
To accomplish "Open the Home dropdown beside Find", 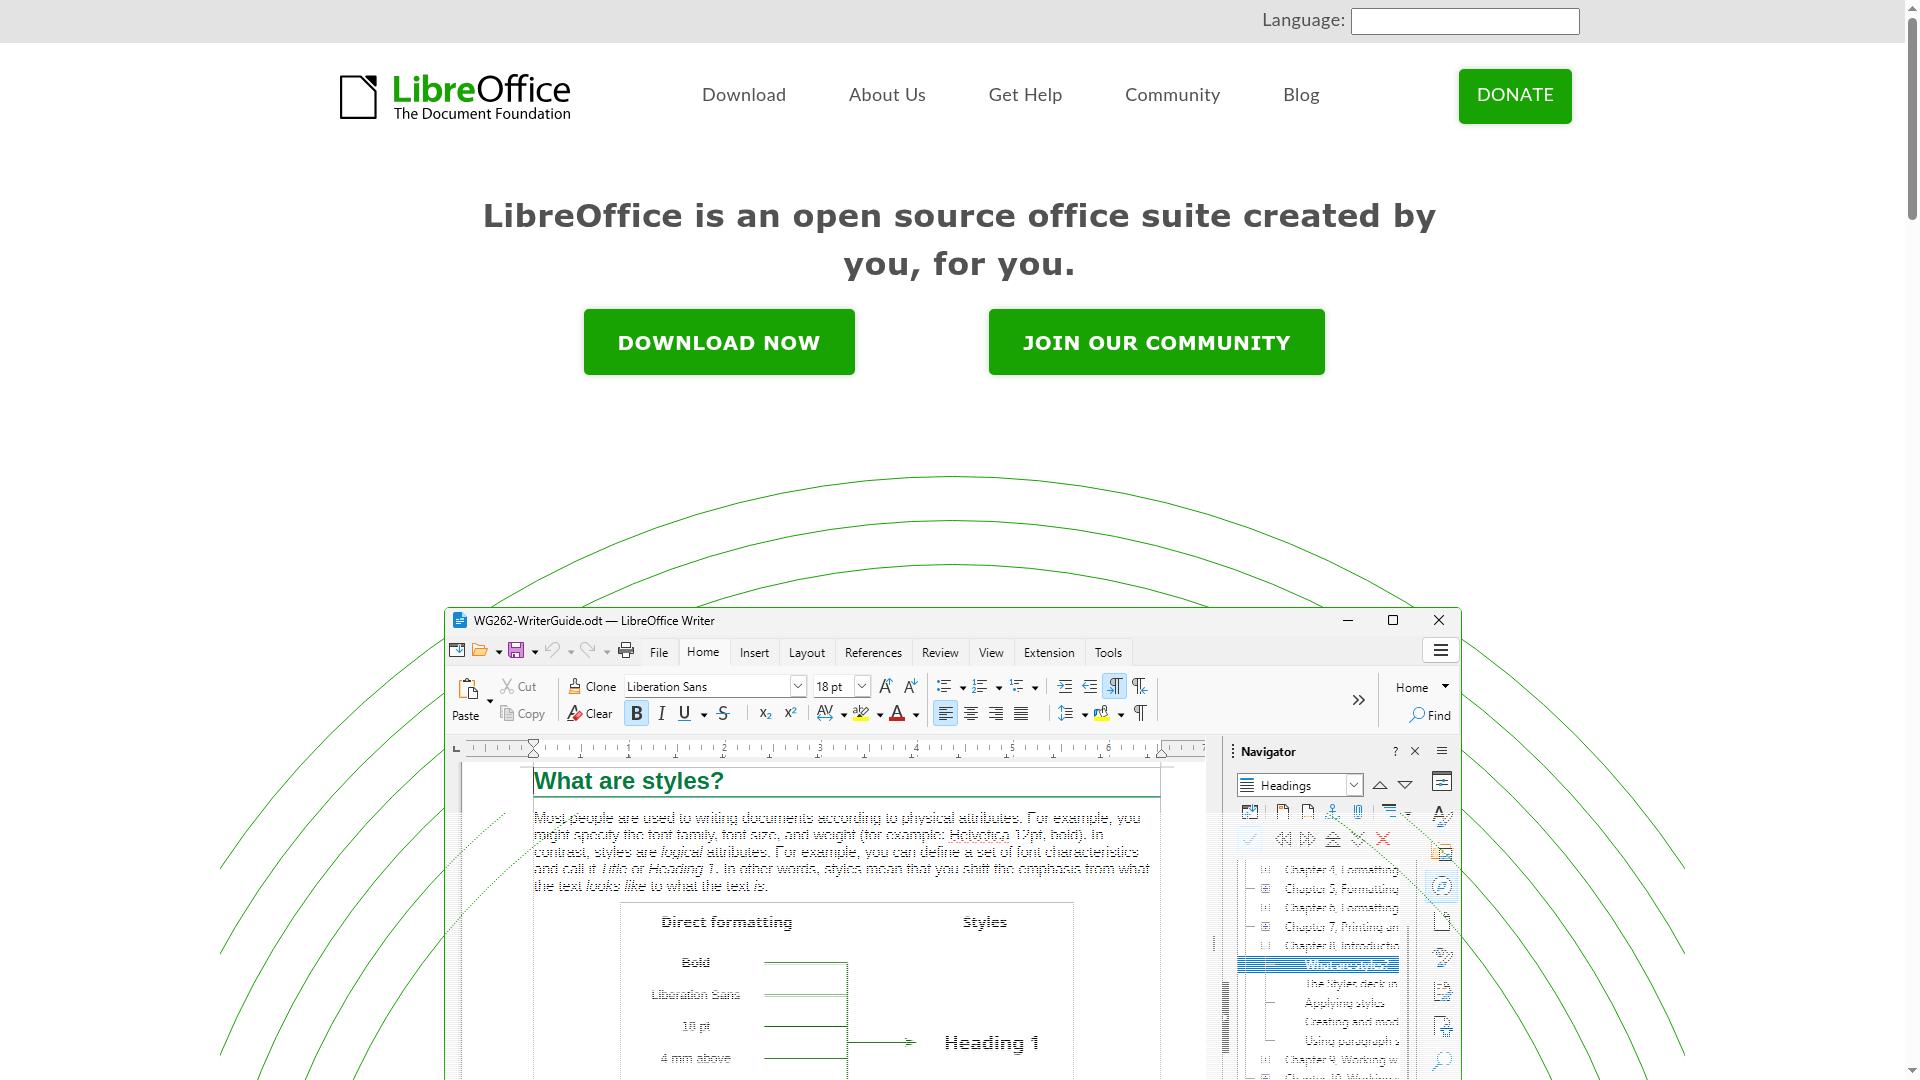I will click(x=1445, y=686).
